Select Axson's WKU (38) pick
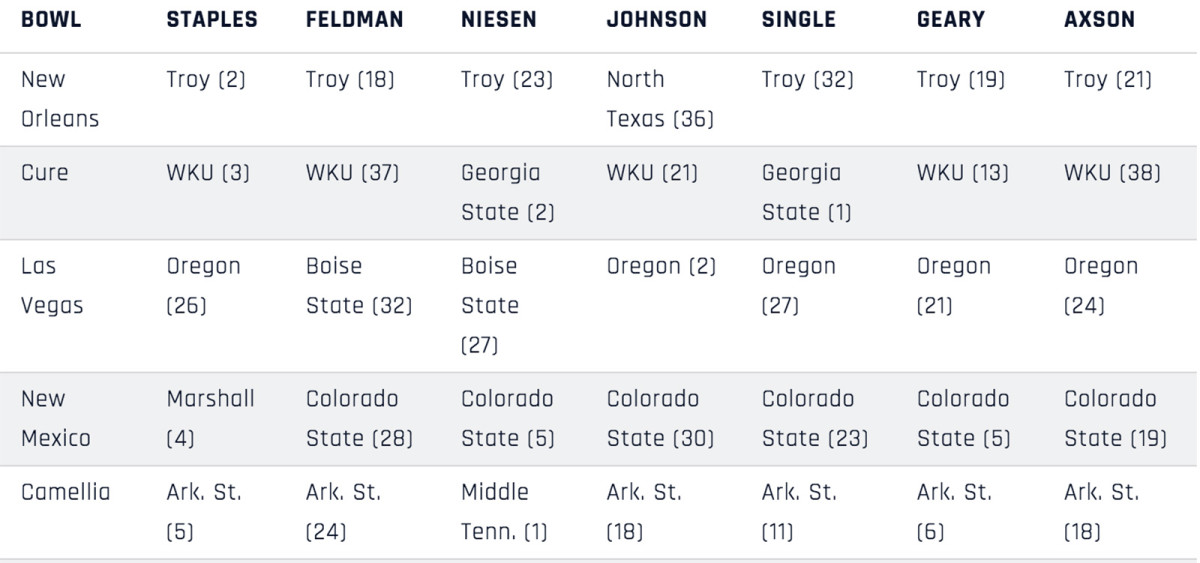The height and width of the screenshot is (563, 1200). coord(1112,173)
